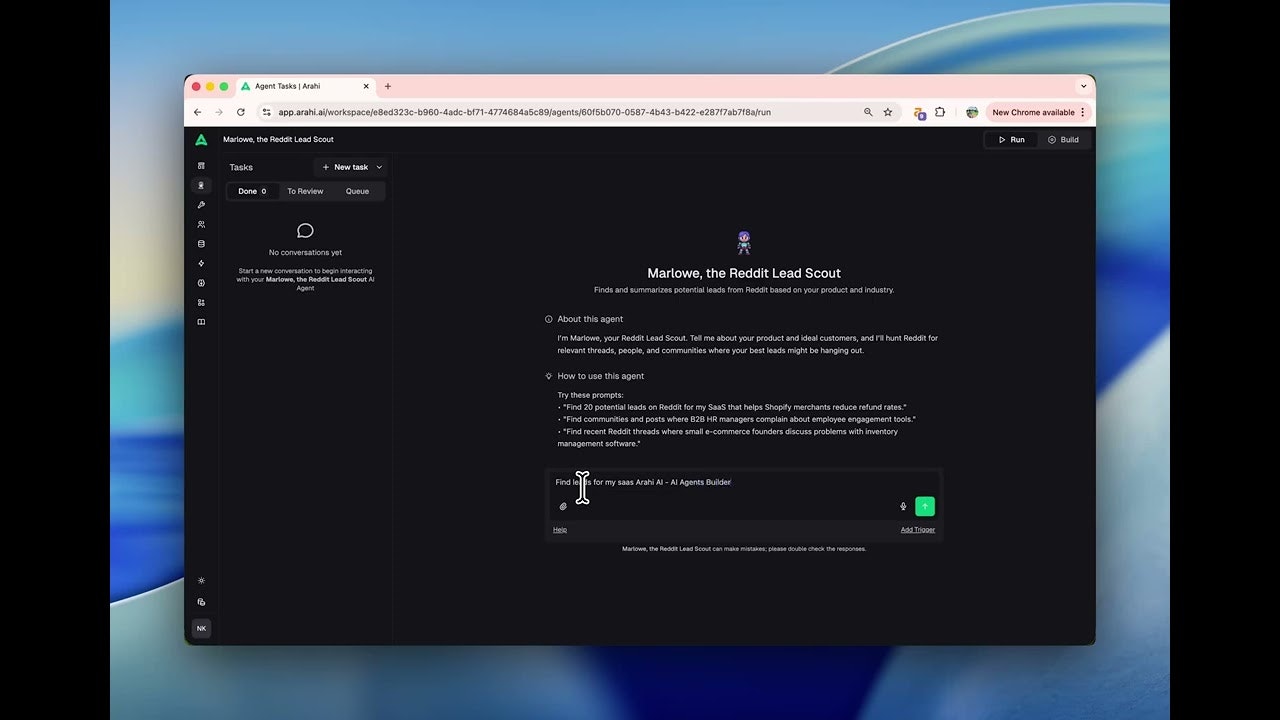Open the Chrome profile avatar

point(972,112)
